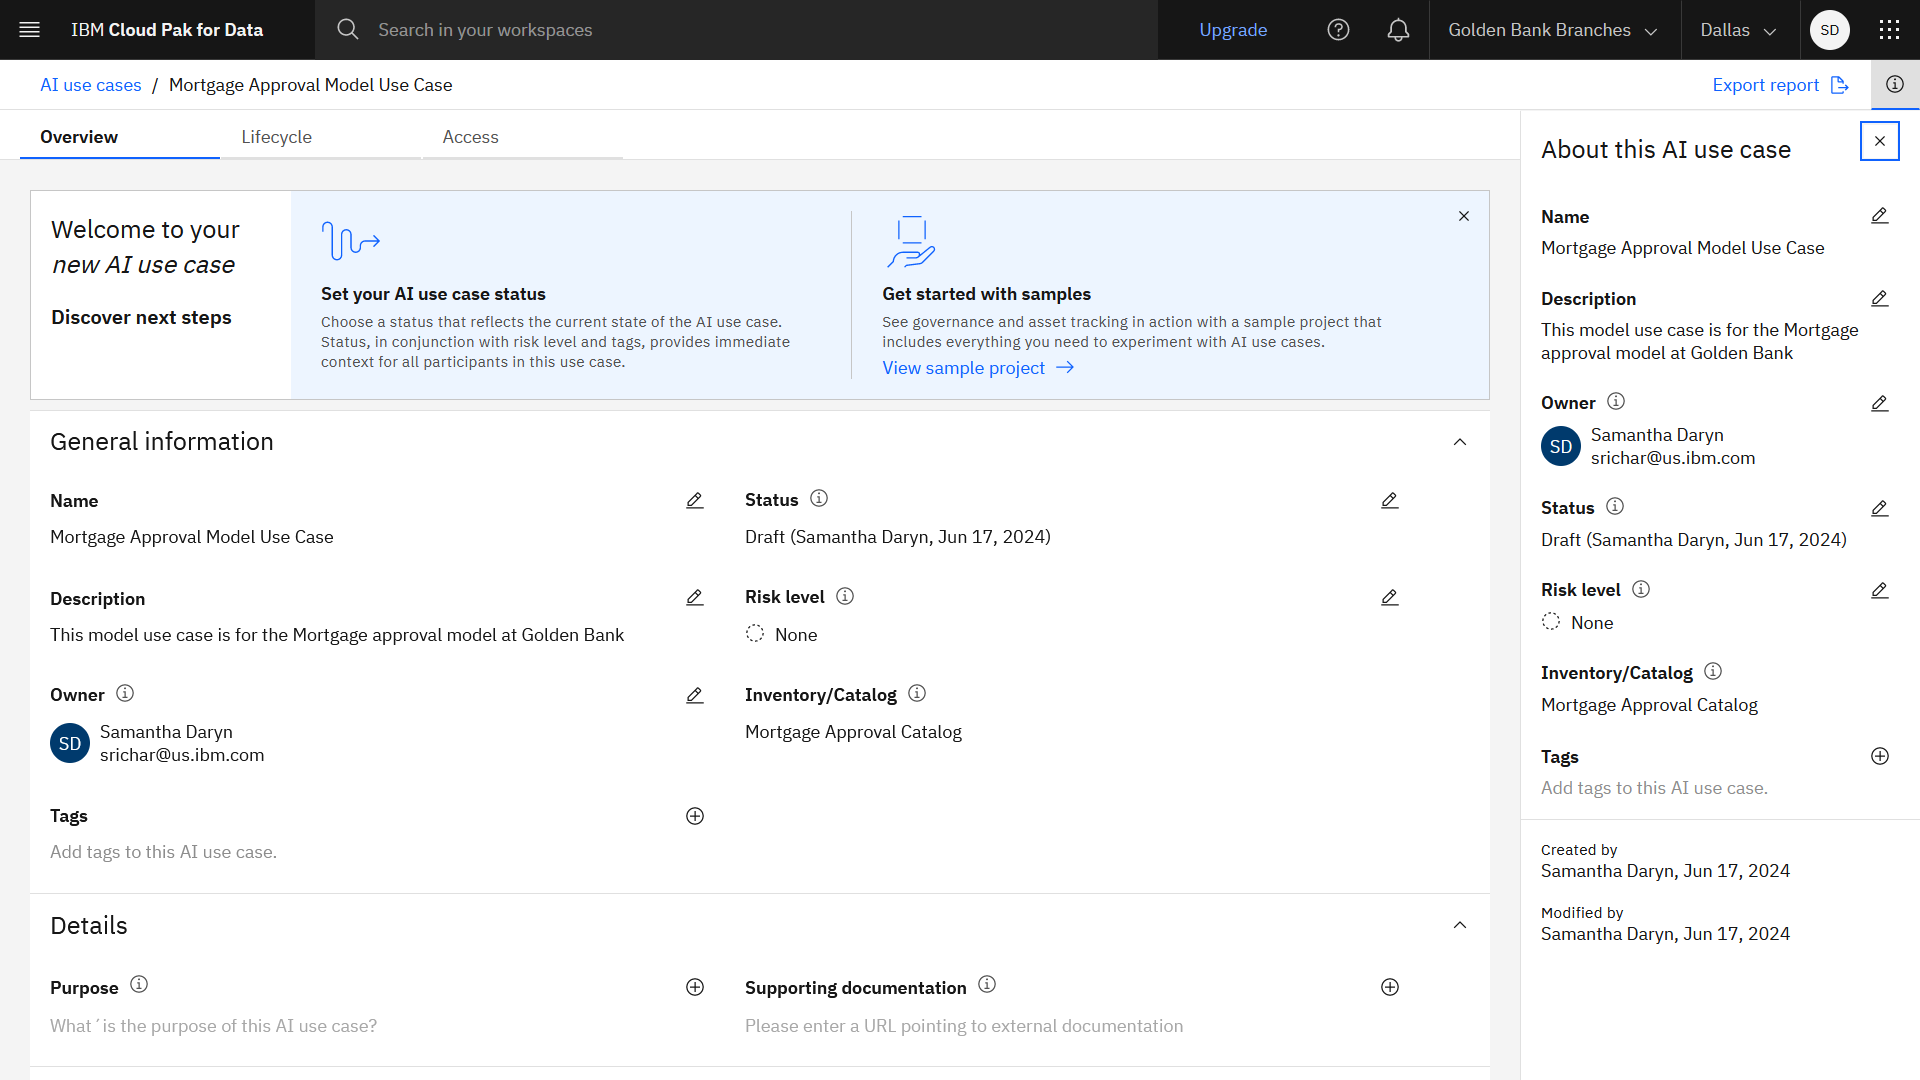This screenshot has height=1080, width=1920.
Task: Open the SD user avatar menu
Action: (x=1830, y=30)
